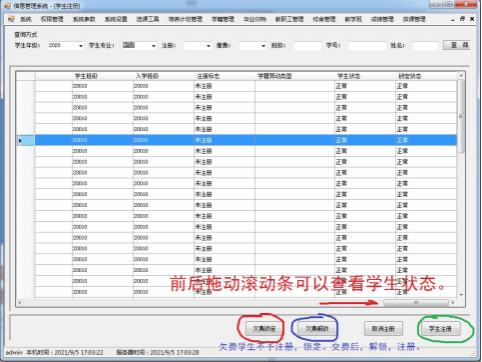482x362 pixels.
Task: Click the 取消注册 button
Action: point(383,329)
